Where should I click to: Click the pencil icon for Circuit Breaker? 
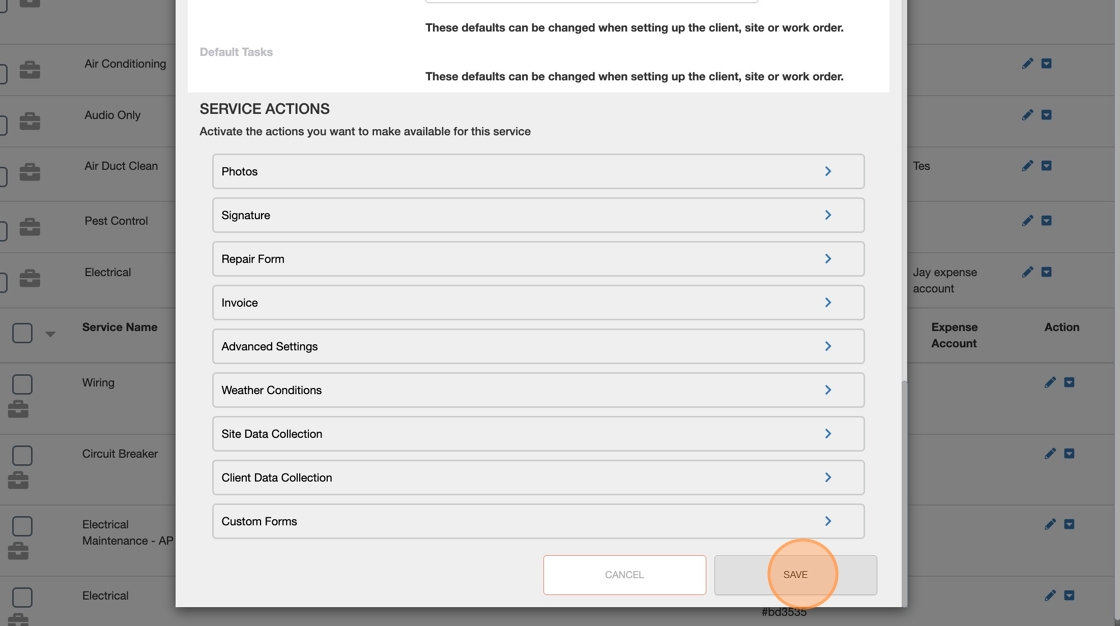pos(1050,454)
